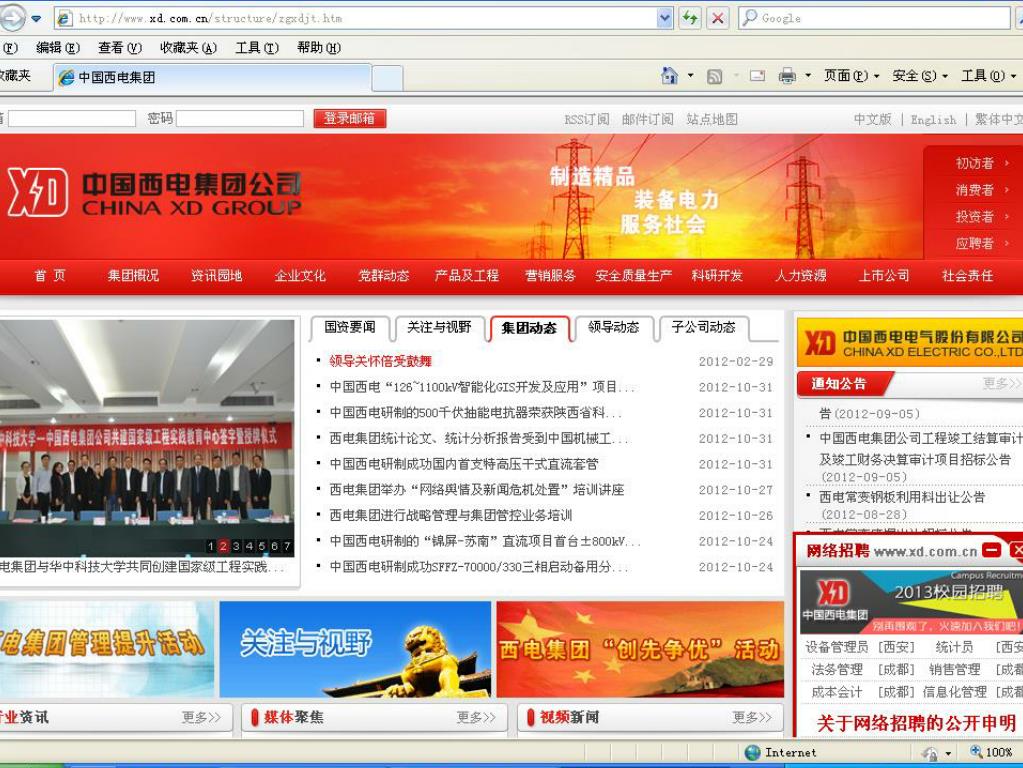Screen dimensions: 1023x768
Task: Switch to 中文版 language
Action: pyautogui.click(x=872, y=119)
